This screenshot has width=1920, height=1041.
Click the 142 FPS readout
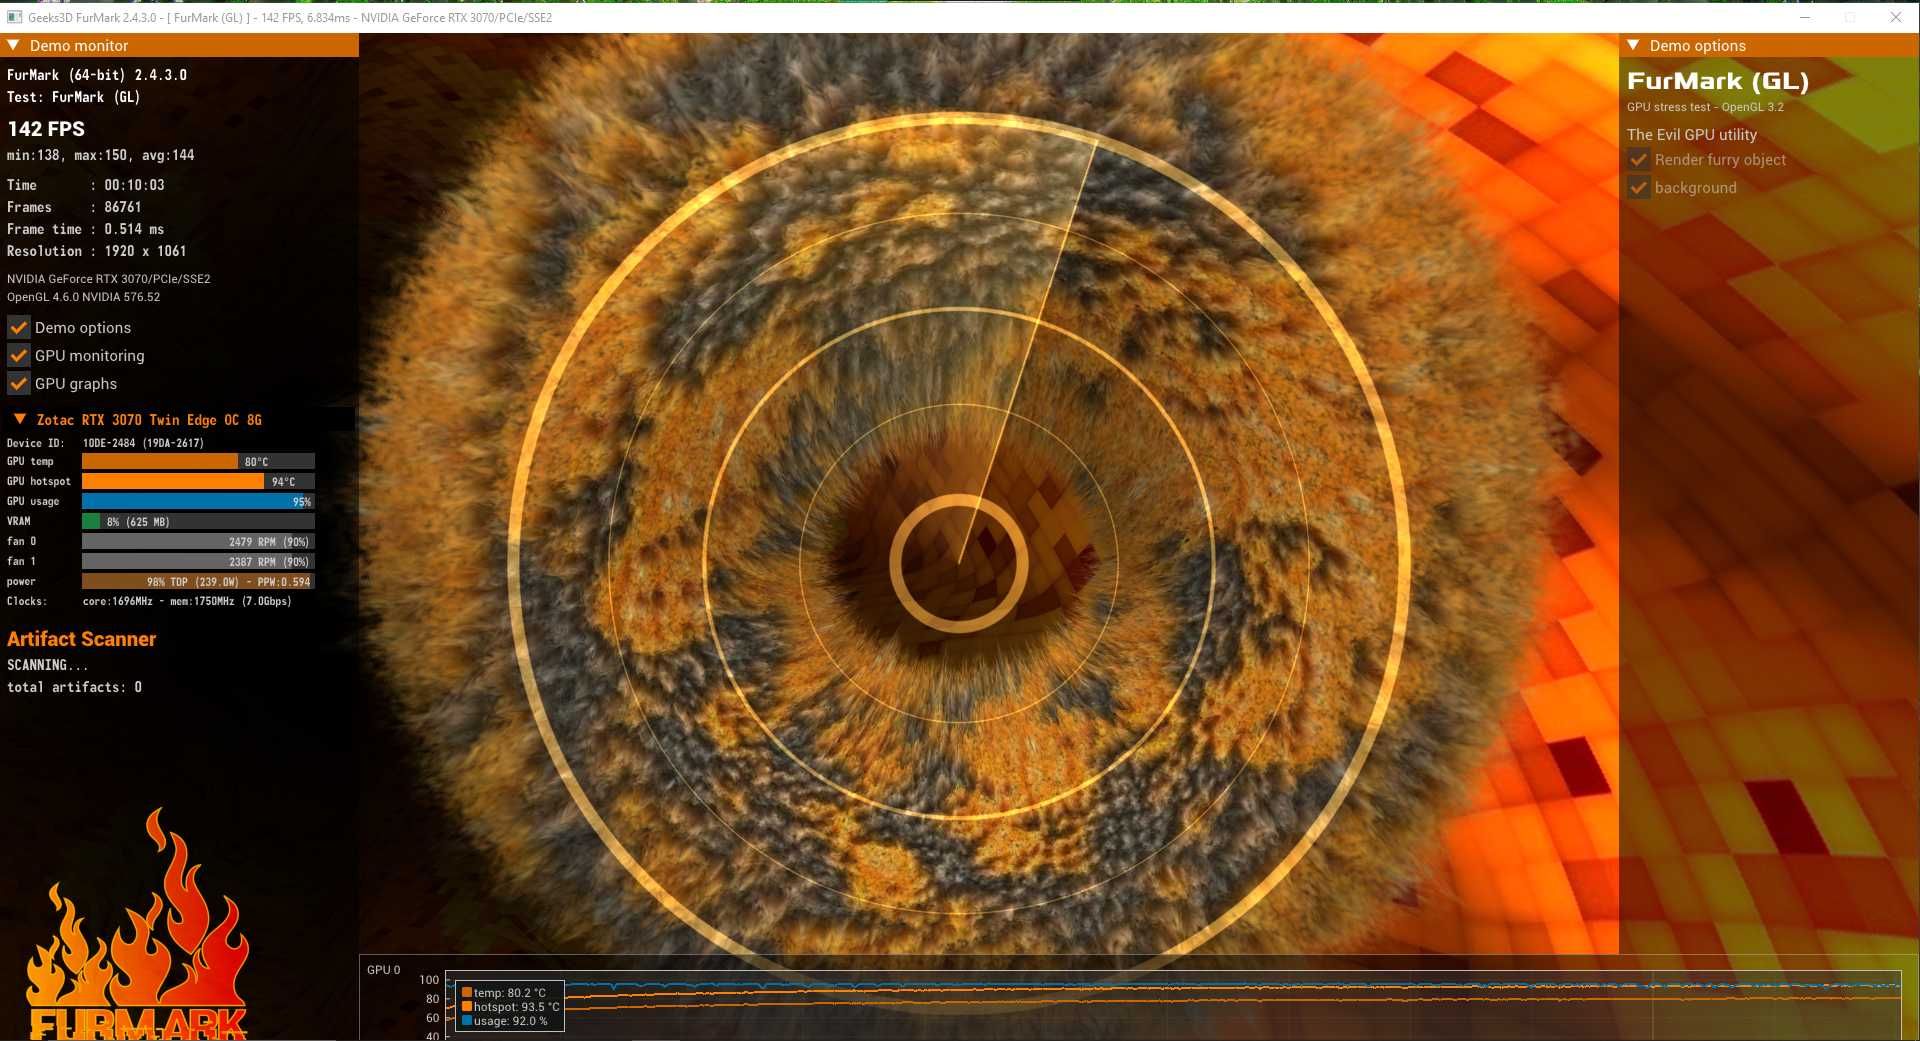[x=46, y=129]
